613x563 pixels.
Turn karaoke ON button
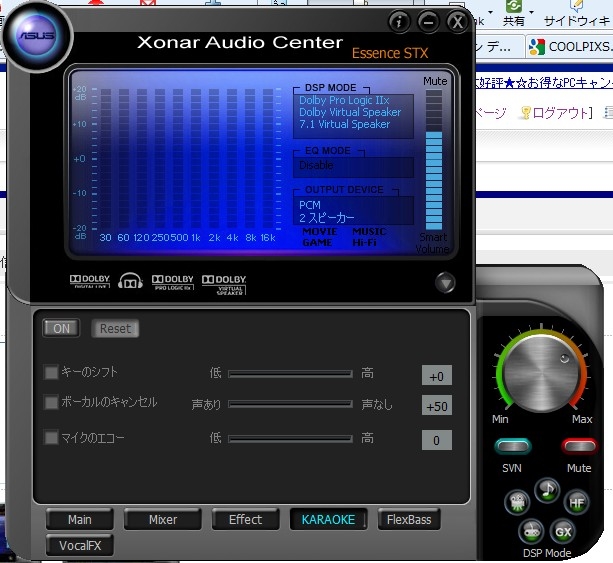click(61, 328)
